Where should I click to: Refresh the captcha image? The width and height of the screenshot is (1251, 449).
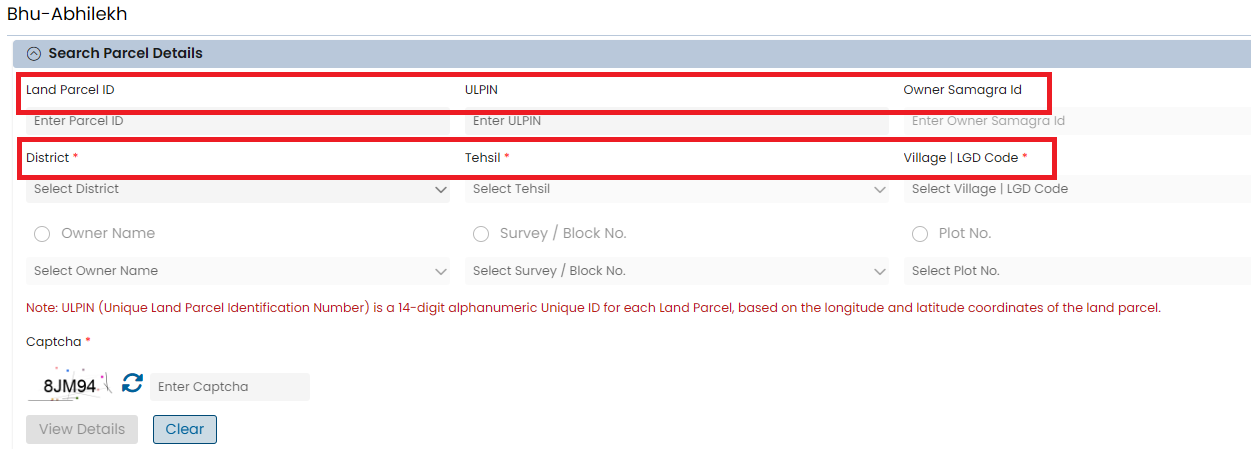point(133,384)
